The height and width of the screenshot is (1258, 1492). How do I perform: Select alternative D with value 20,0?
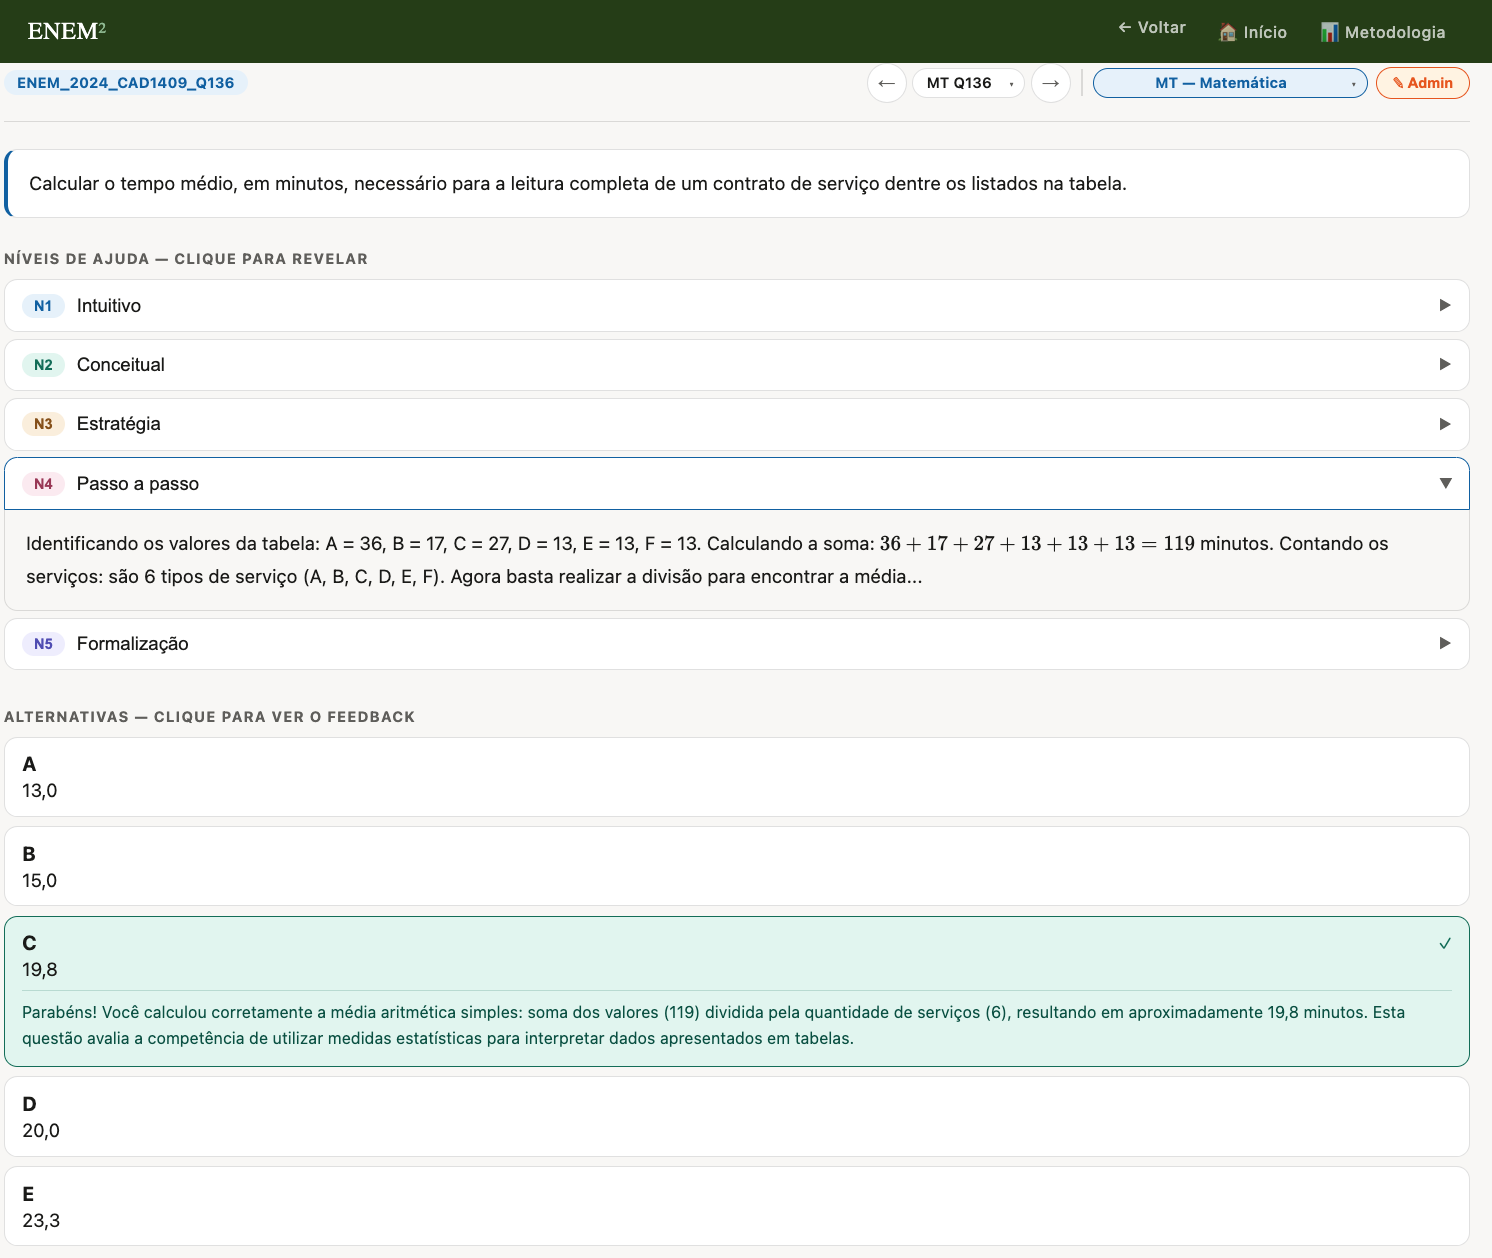point(737,1116)
